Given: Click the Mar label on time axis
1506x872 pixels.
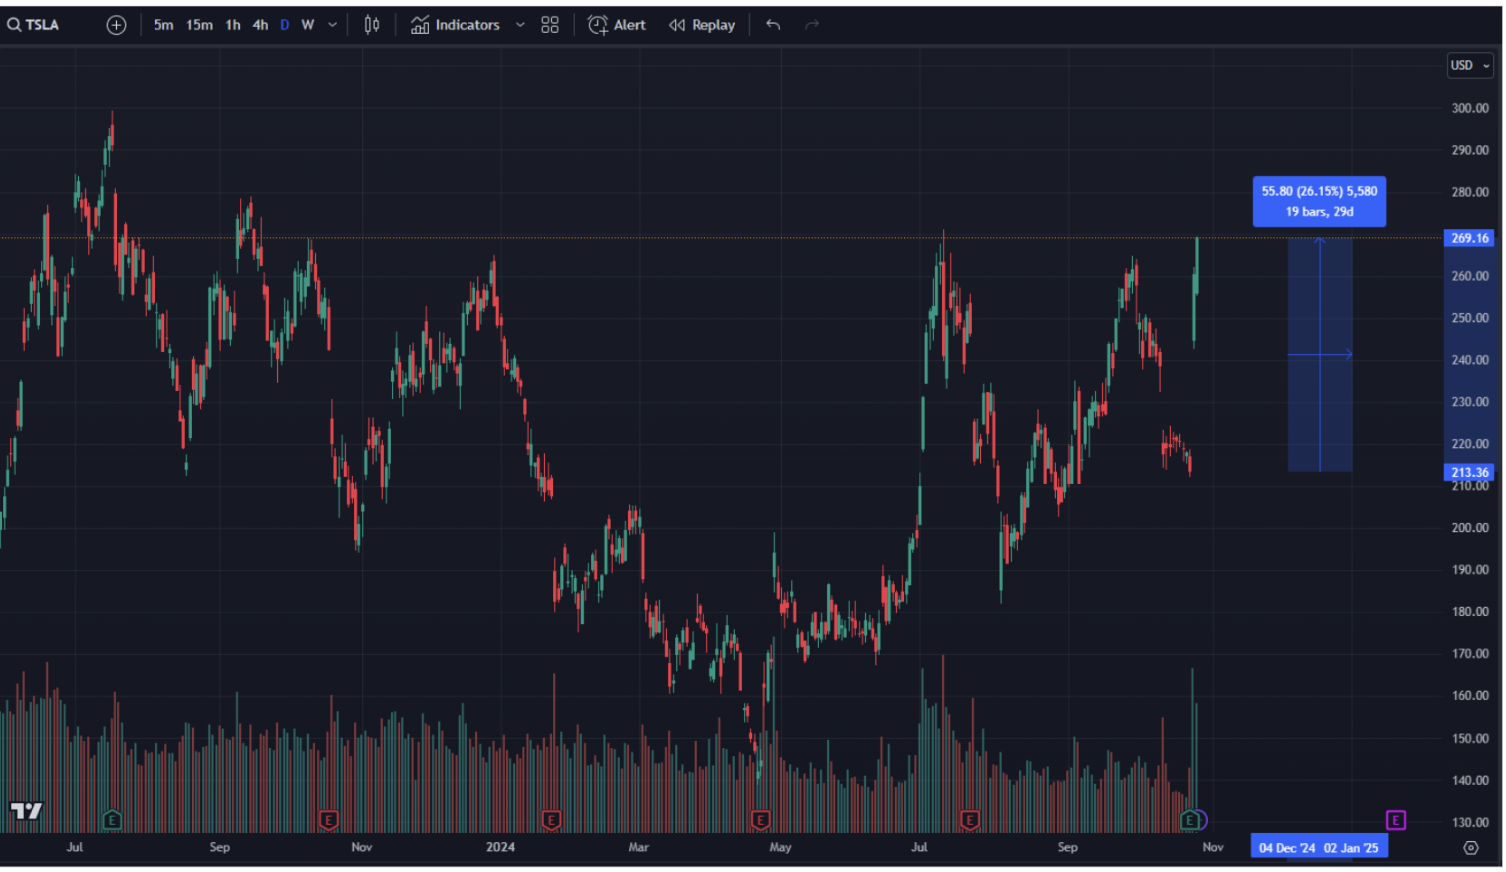Looking at the screenshot, I should pyautogui.click(x=638, y=847).
